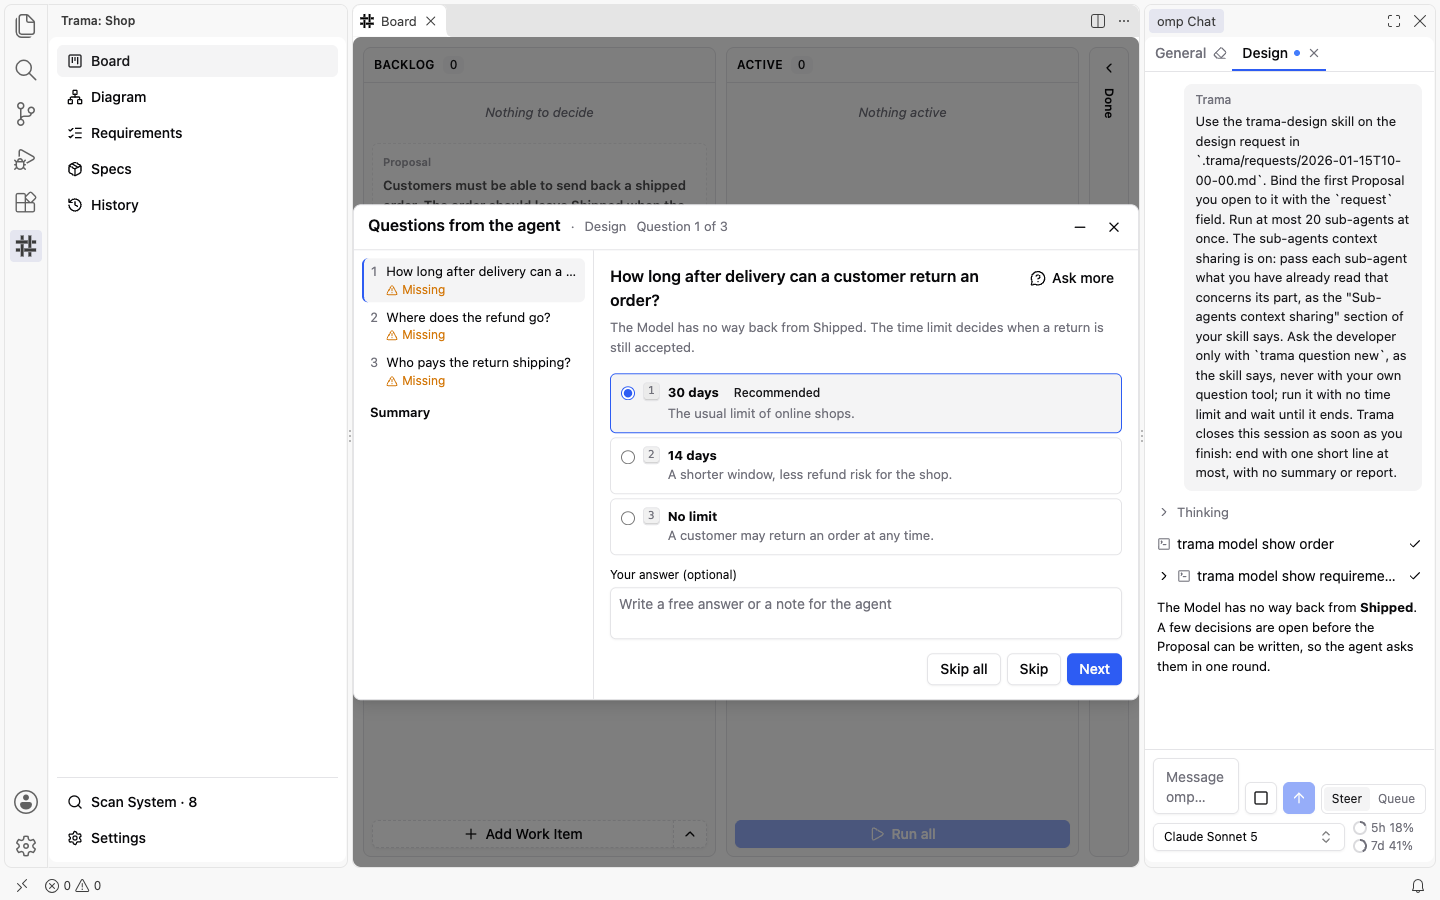Viewport: 1440px width, 900px height.
Task: Expand the Thinking section in chat
Action: pos(1194,513)
